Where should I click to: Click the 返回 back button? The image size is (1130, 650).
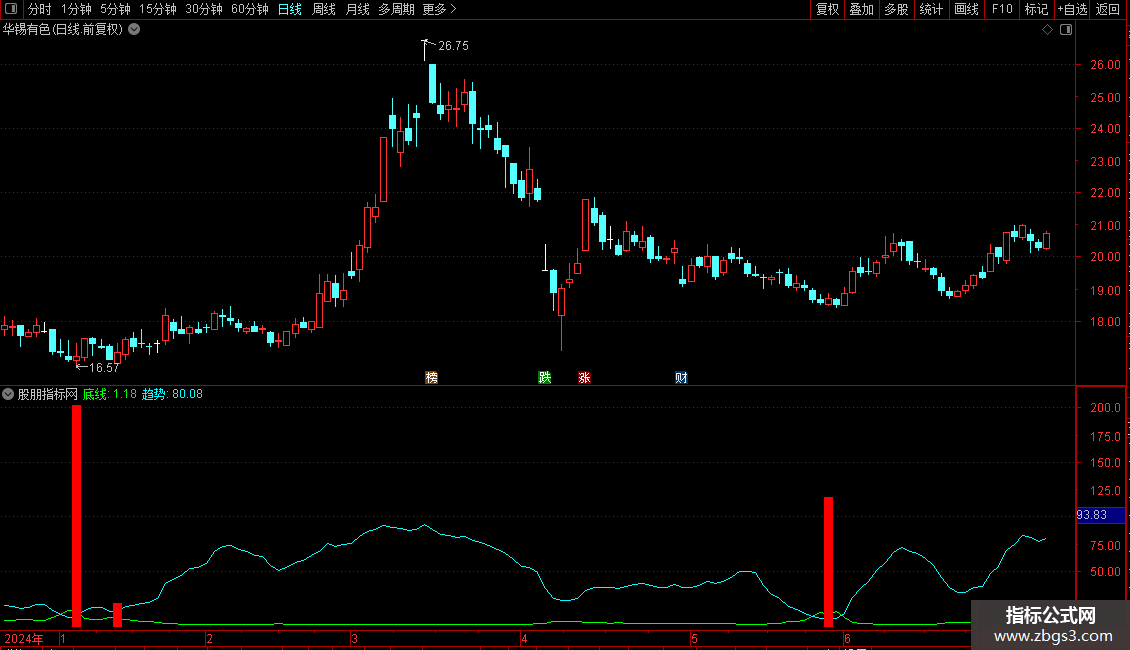pos(1108,9)
